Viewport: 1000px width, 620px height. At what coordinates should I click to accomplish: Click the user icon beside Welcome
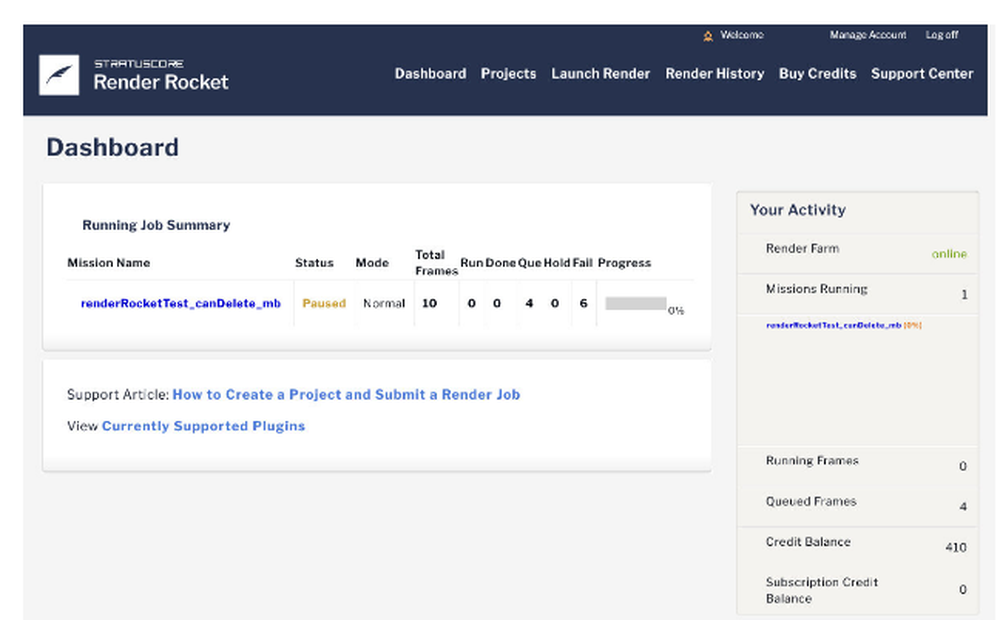[708, 36]
